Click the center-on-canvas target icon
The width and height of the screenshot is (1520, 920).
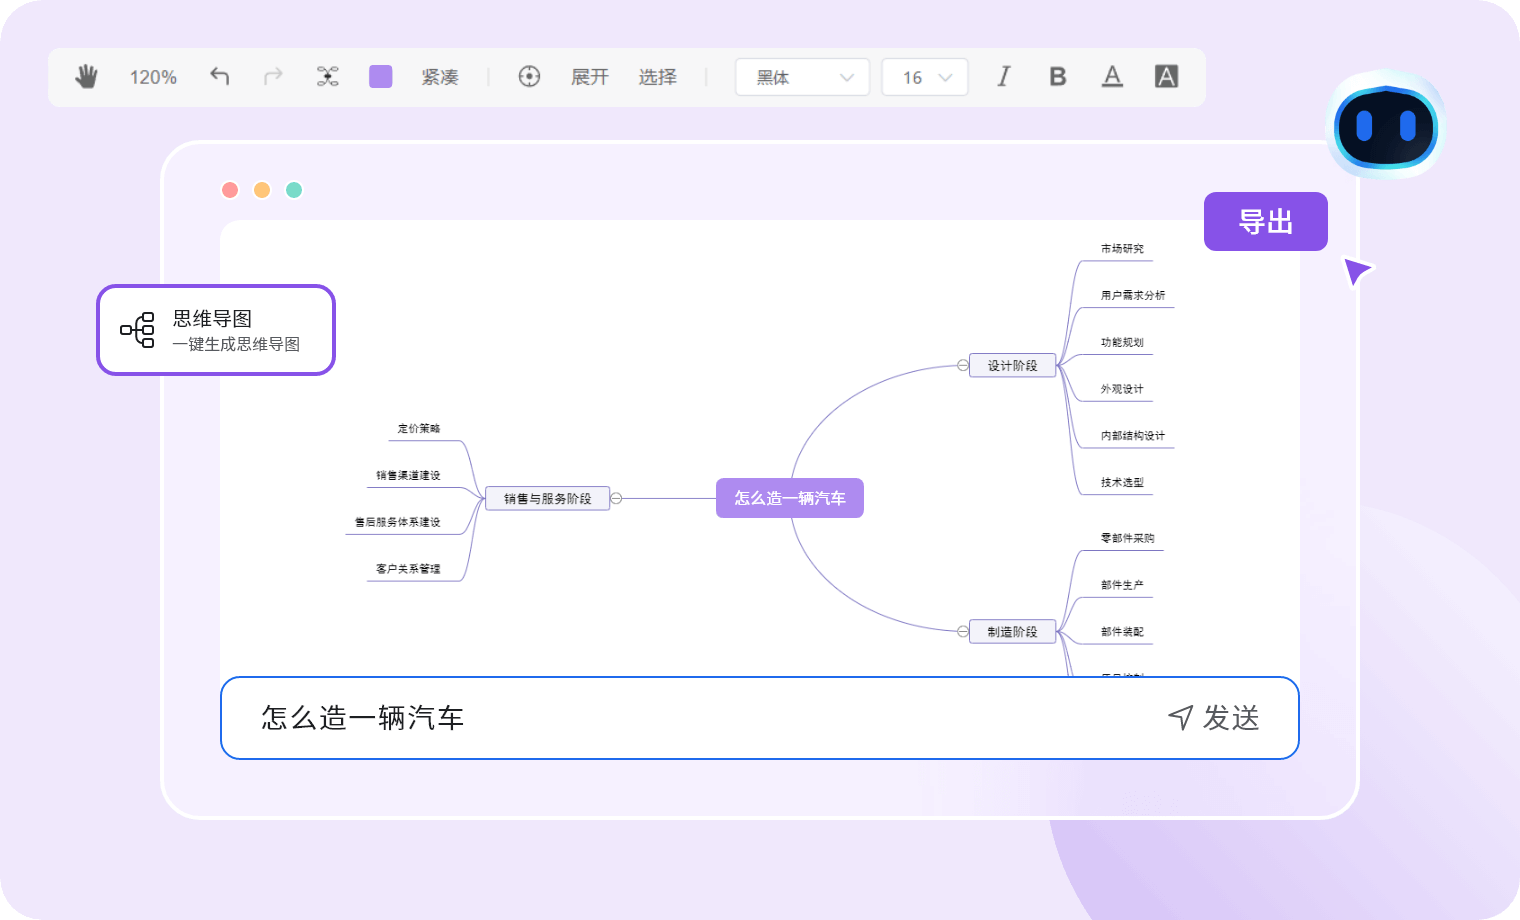pyautogui.click(x=530, y=76)
